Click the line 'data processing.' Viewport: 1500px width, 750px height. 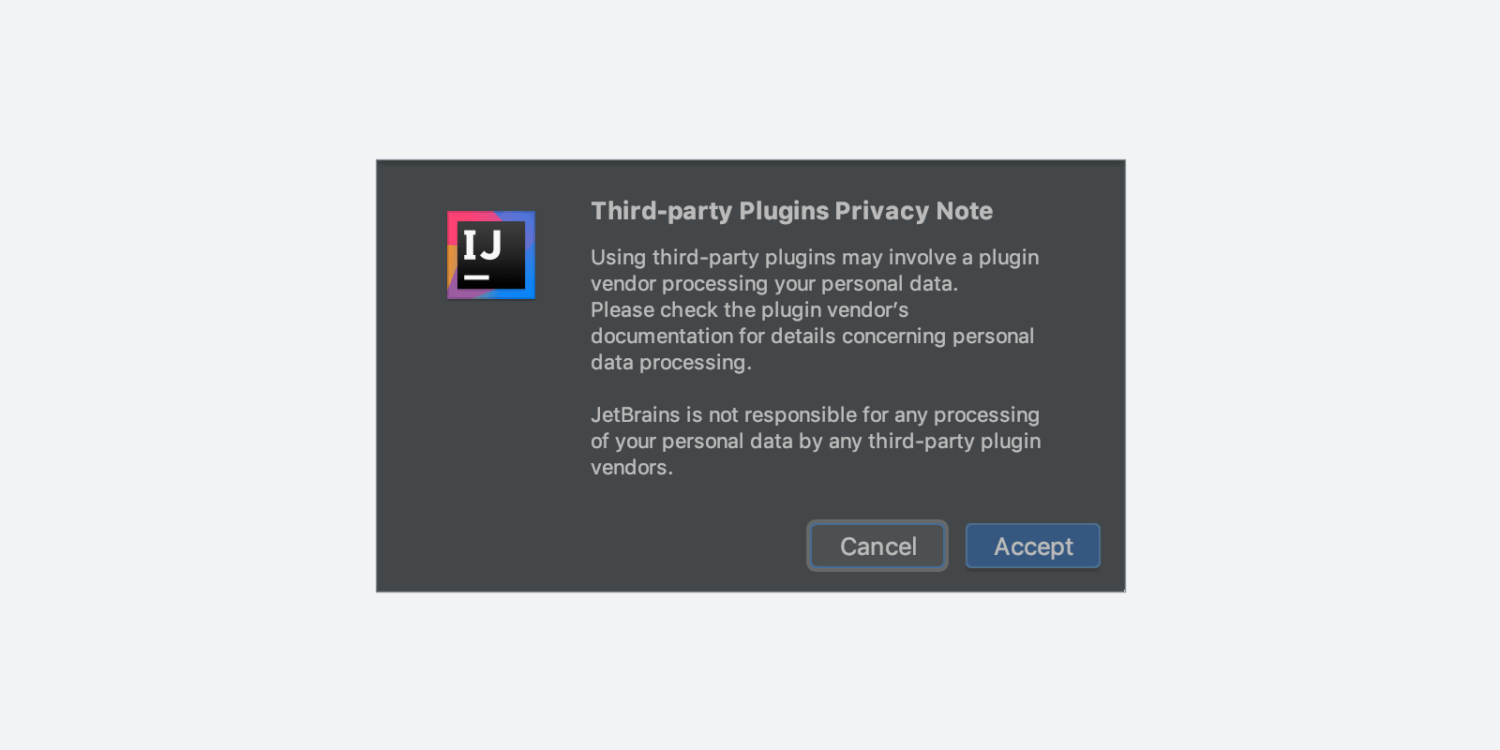[x=671, y=362]
